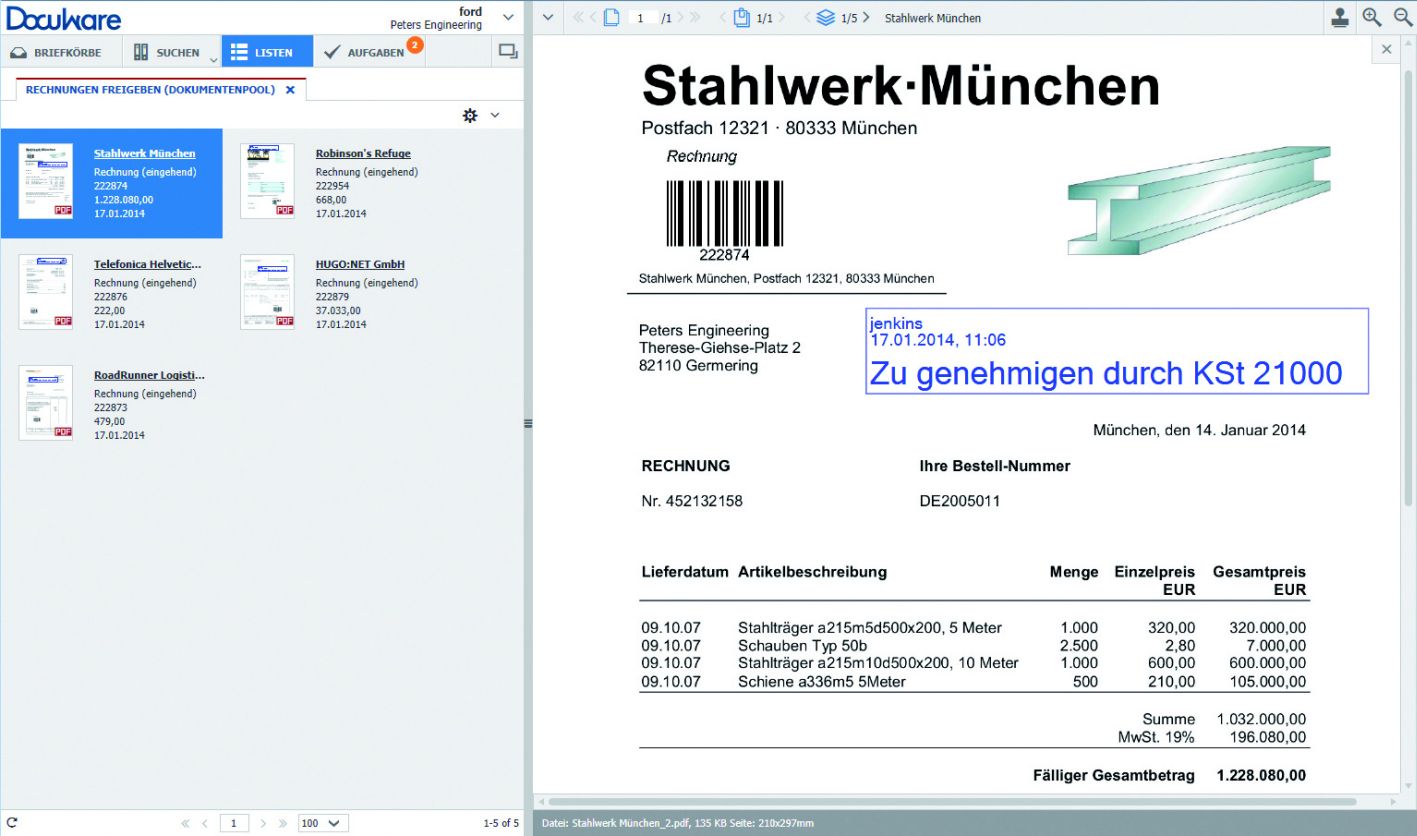Expand the viewer toolbar dropdown arrow
Screen dimensions: 1417x836
(547, 17)
